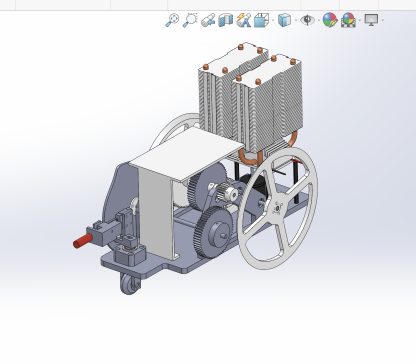Click the Display Style cube icon
416x364 pixels.
click(x=284, y=20)
